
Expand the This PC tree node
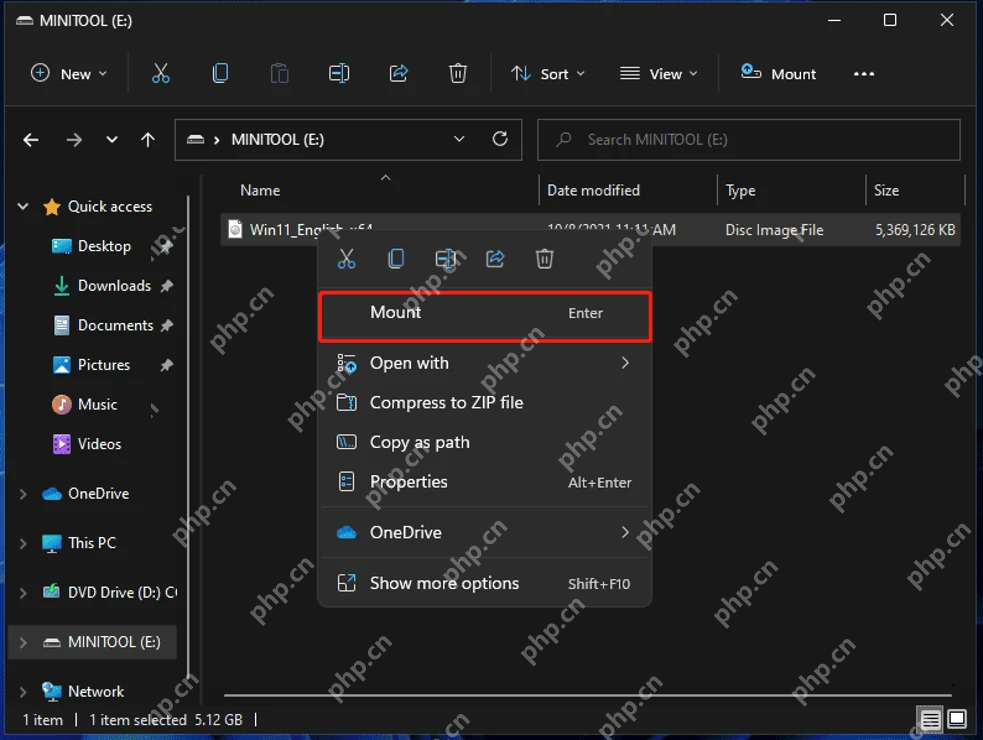pyautogui.click(x=23, y=543)
